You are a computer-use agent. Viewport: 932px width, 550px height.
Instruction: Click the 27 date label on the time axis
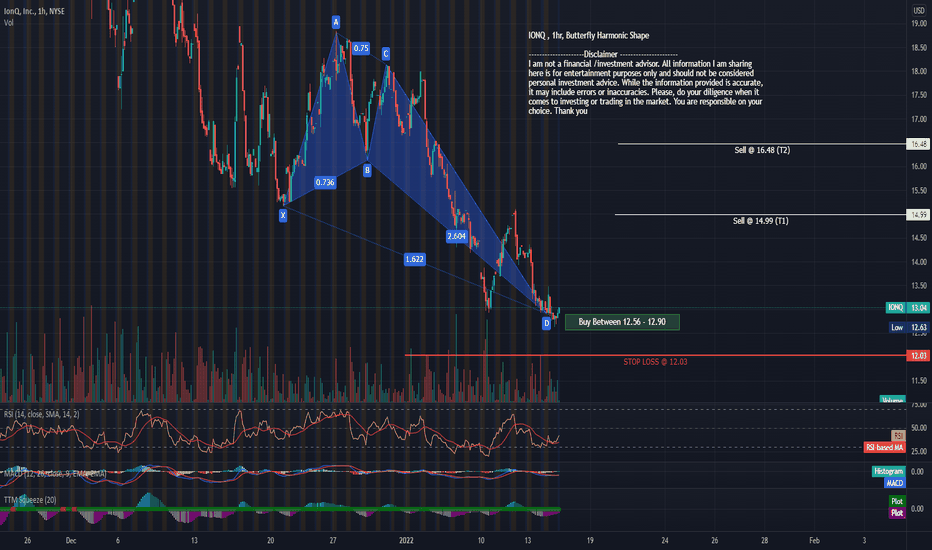point(333,540)
